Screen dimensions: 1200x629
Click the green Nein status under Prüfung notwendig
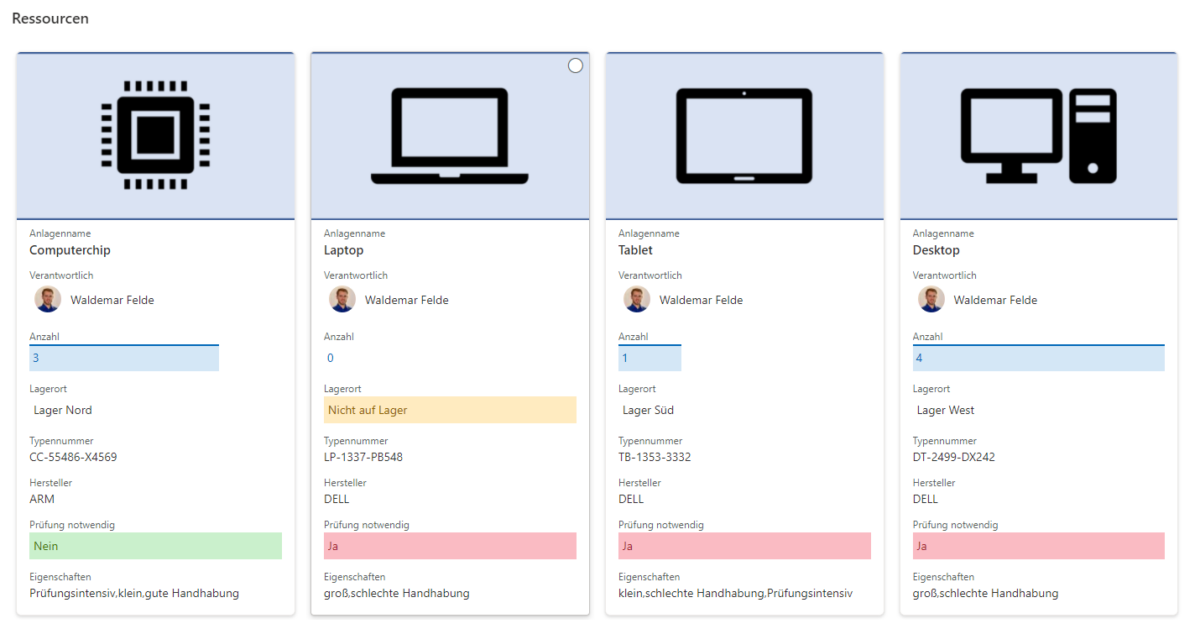tap(155, 545)
